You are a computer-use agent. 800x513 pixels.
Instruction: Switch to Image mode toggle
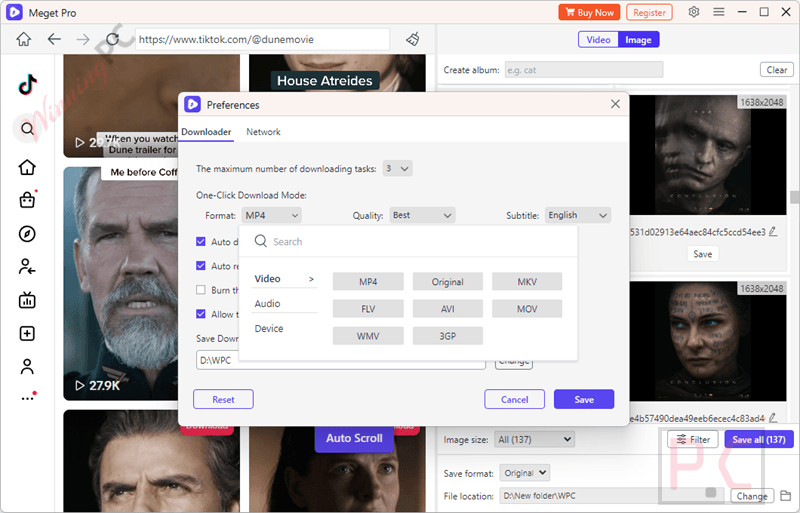pos(638,40)
